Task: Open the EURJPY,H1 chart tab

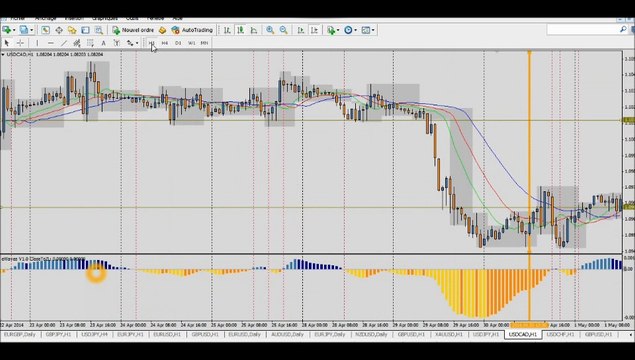Action: click(x=130, y=334)
